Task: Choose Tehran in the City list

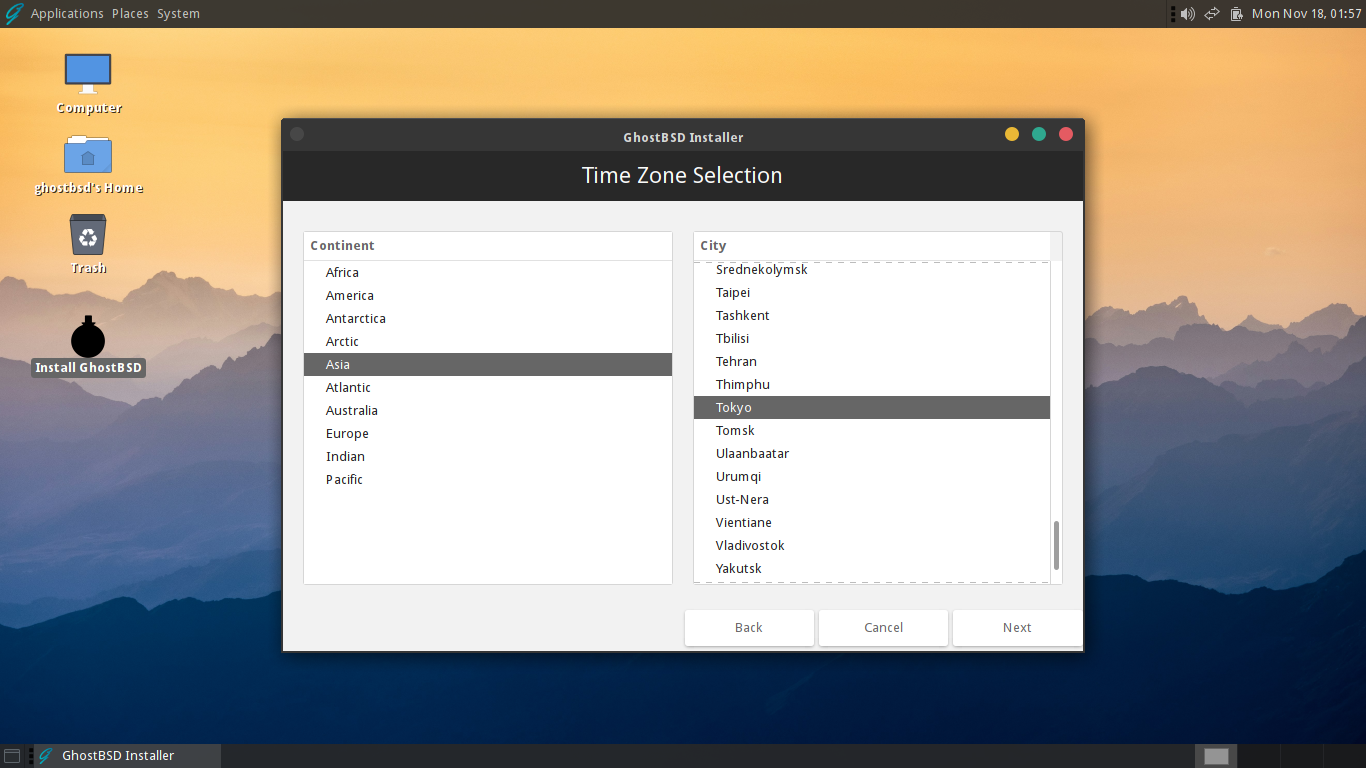Action: point(872,362)
